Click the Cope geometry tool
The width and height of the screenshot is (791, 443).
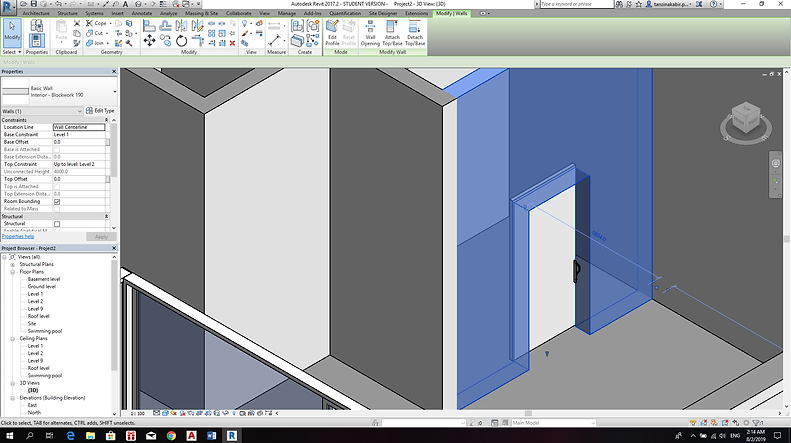pyautogui.click(x=98, y=23)
